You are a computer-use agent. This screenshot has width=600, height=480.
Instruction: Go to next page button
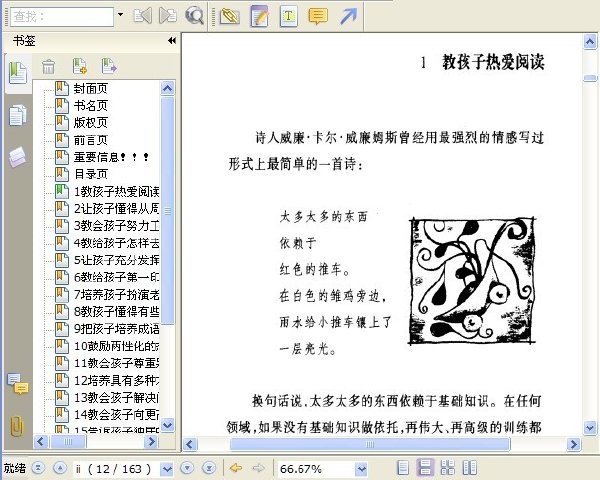pos(187,468)
